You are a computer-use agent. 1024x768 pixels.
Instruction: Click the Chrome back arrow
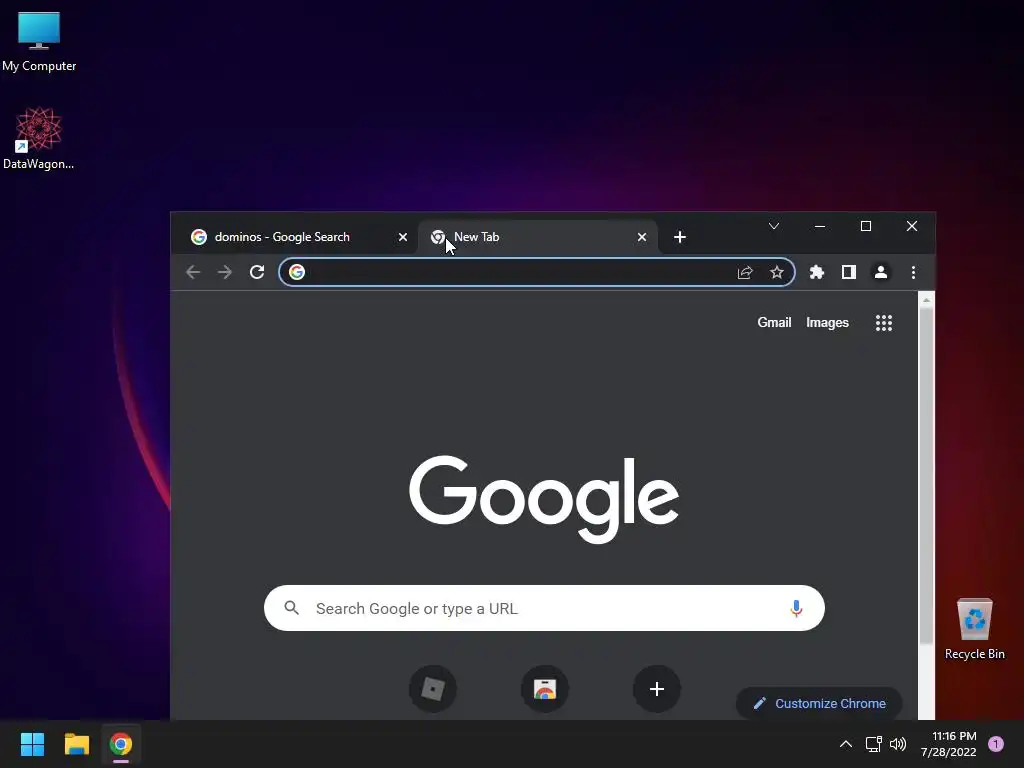point(193,272)
